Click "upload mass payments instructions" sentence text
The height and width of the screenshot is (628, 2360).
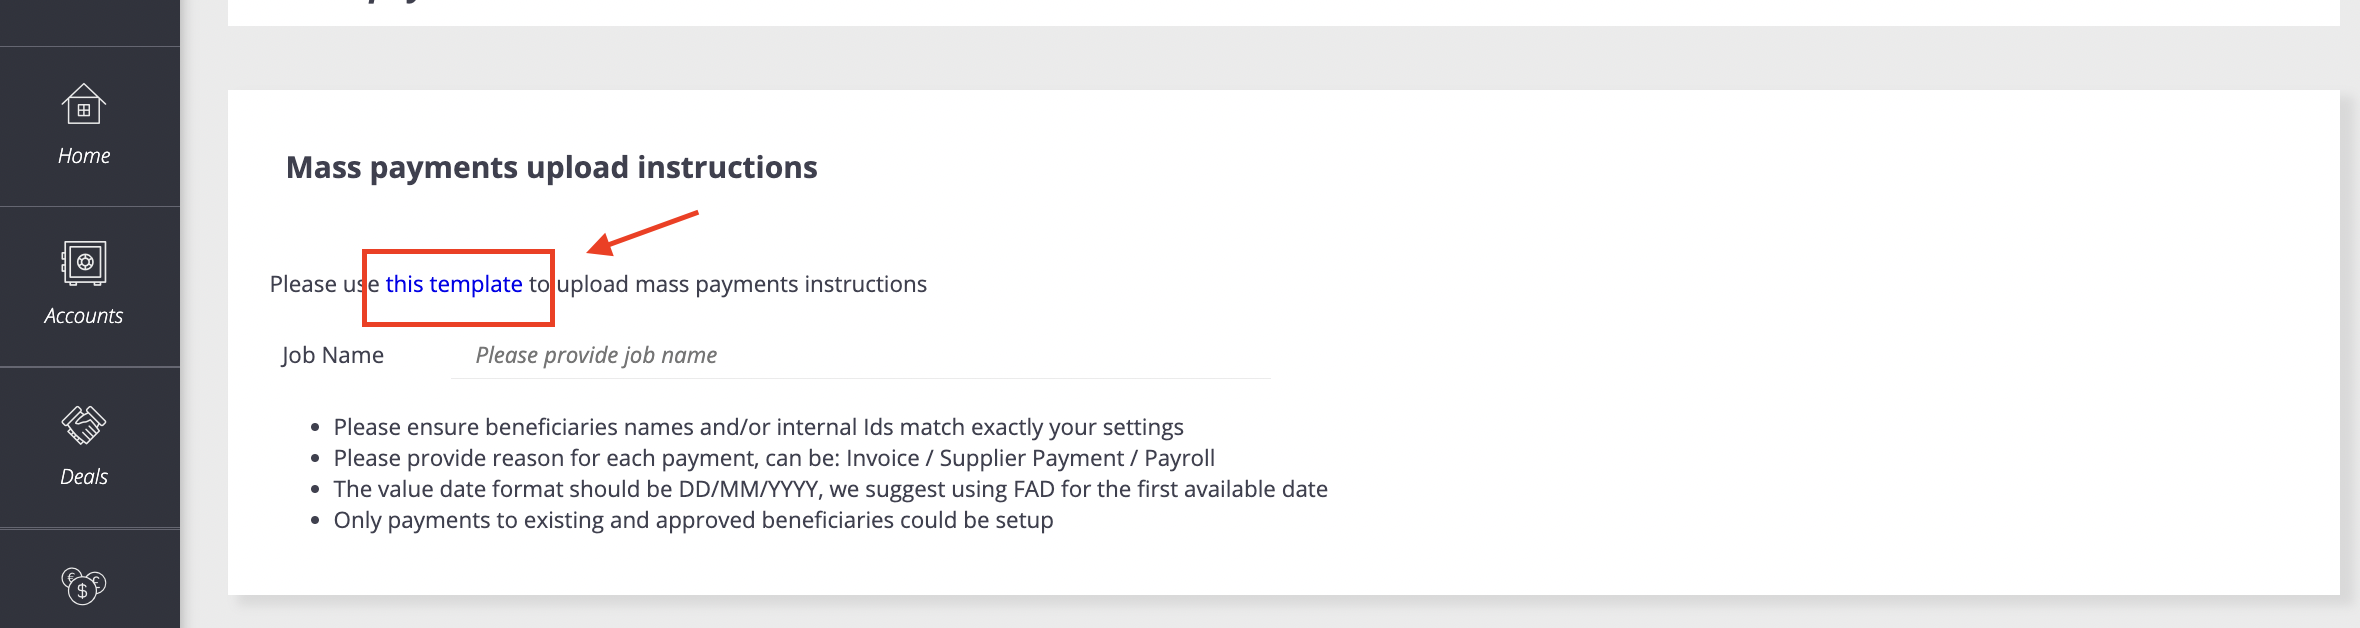pyautogui.click(x=742, y=284)
